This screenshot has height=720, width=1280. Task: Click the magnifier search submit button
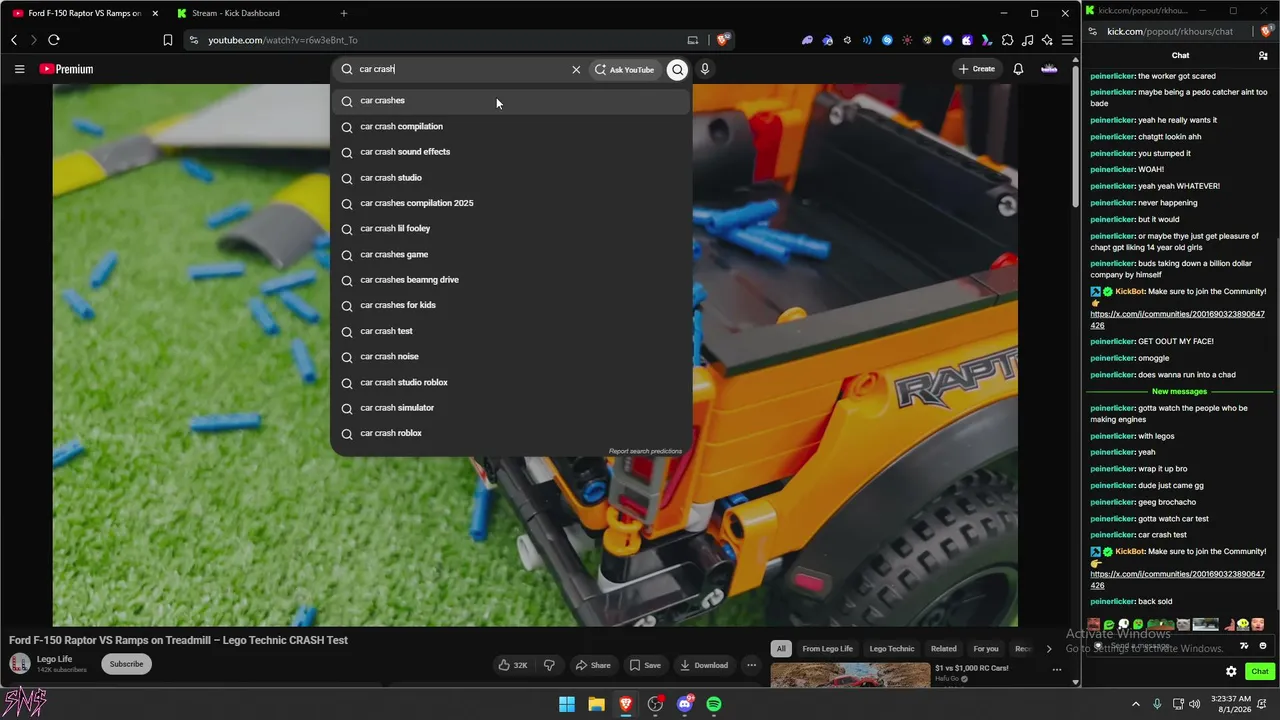pyautogui.click(x=677, y=70)
